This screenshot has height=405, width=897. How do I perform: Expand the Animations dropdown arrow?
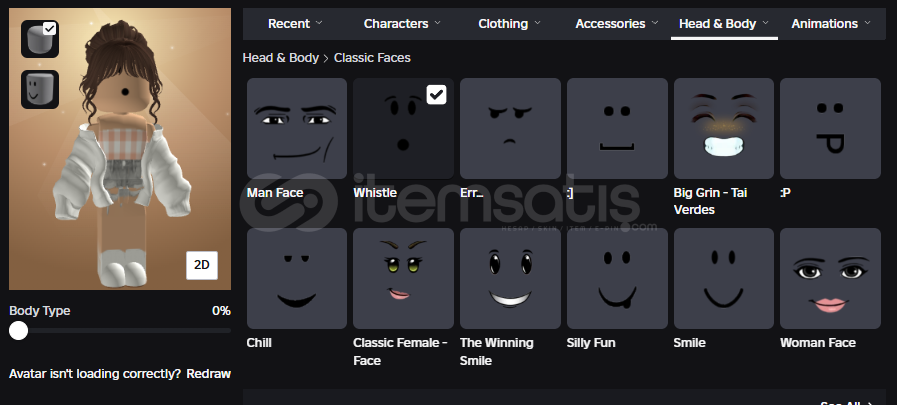coord(867,23)
